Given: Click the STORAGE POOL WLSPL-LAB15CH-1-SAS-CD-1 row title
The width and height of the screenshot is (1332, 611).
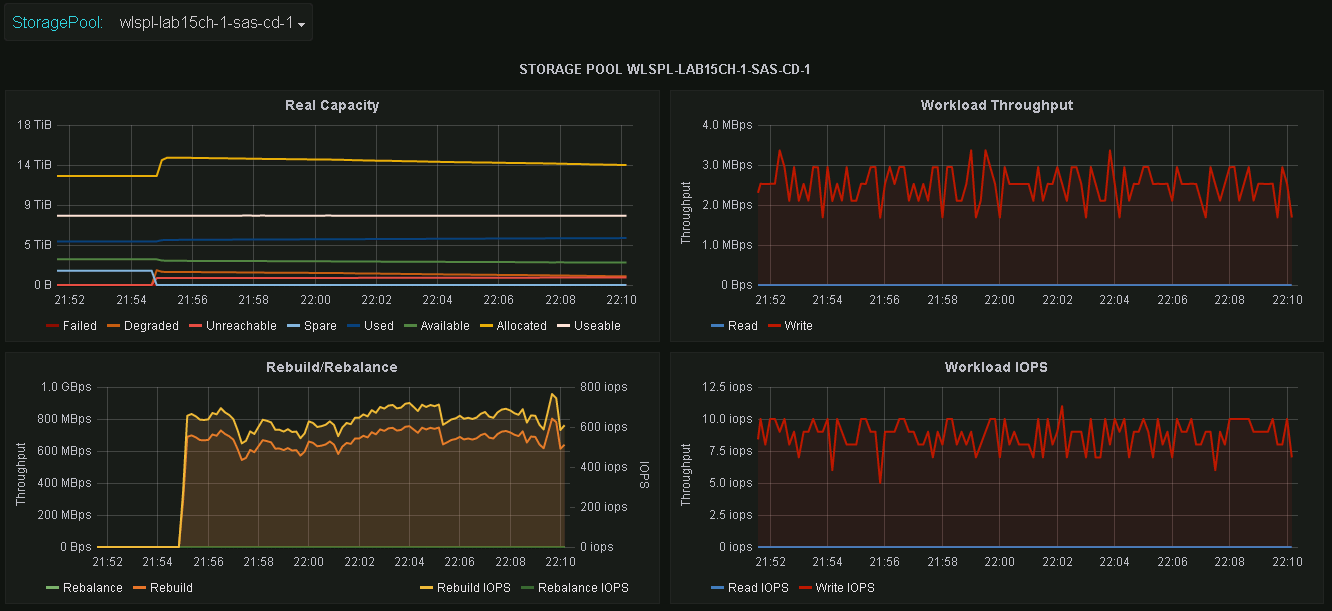Looking at the screenshot, I should pyautogui.click(x=665, y=69).
